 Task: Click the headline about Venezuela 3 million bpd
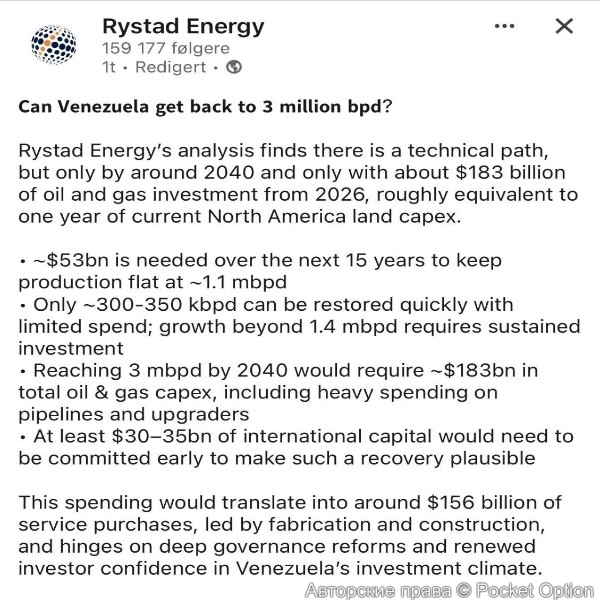(x=205, y=108)
